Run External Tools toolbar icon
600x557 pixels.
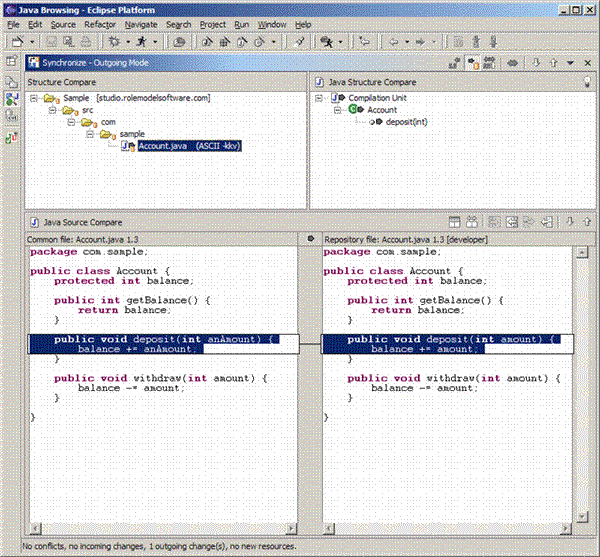pyautogui.click(x=326, y=42)
